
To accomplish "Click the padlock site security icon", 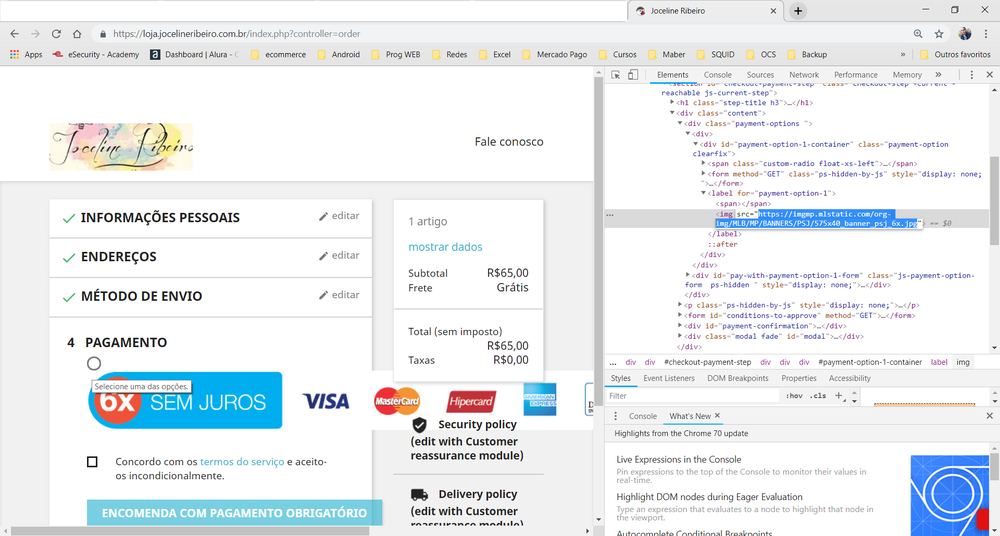I will pyautogui.click(x=103, y=34).
